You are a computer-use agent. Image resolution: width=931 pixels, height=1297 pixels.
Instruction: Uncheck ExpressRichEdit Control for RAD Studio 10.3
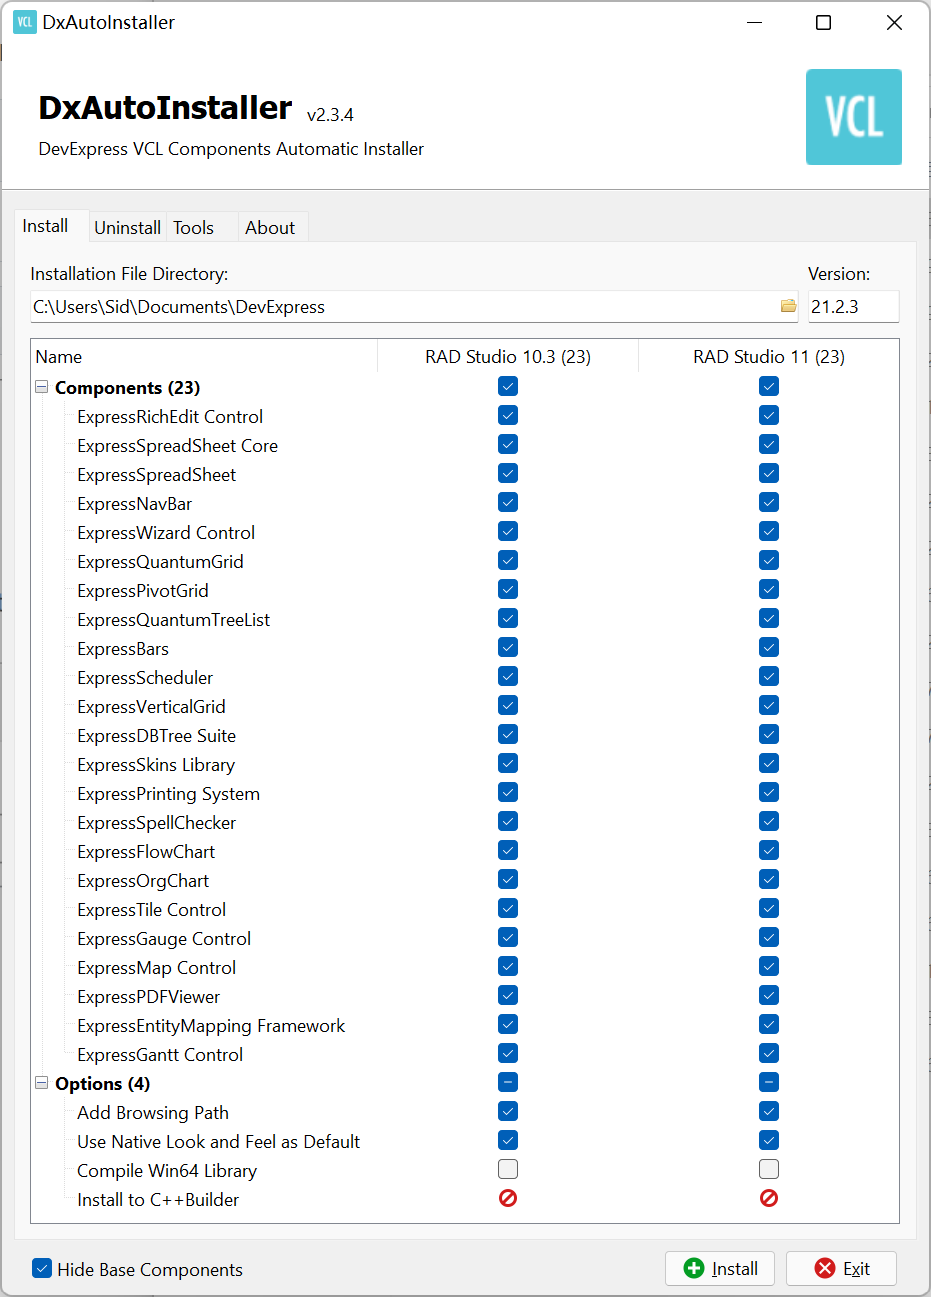(x=508, y=415)
